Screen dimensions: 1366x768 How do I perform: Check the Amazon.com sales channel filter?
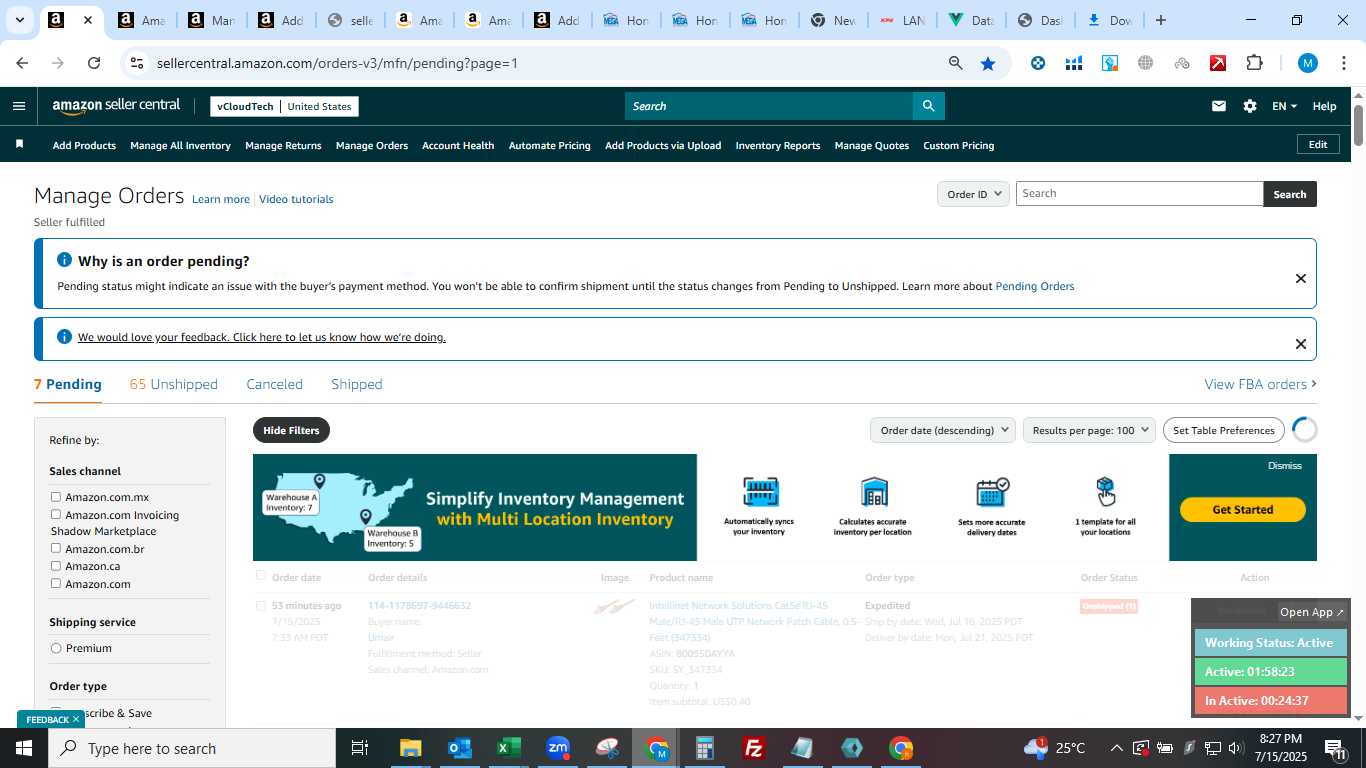tap(56, 583)
